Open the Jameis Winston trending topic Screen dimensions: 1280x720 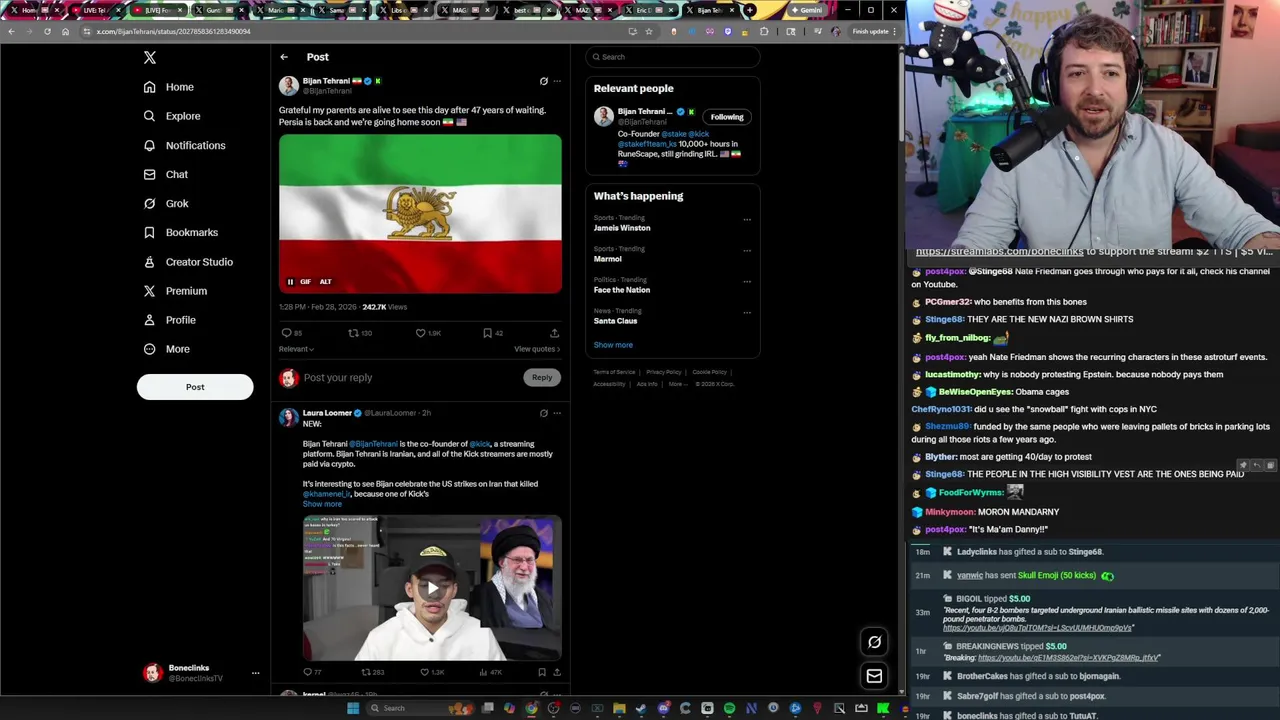(x=622, y=228)
